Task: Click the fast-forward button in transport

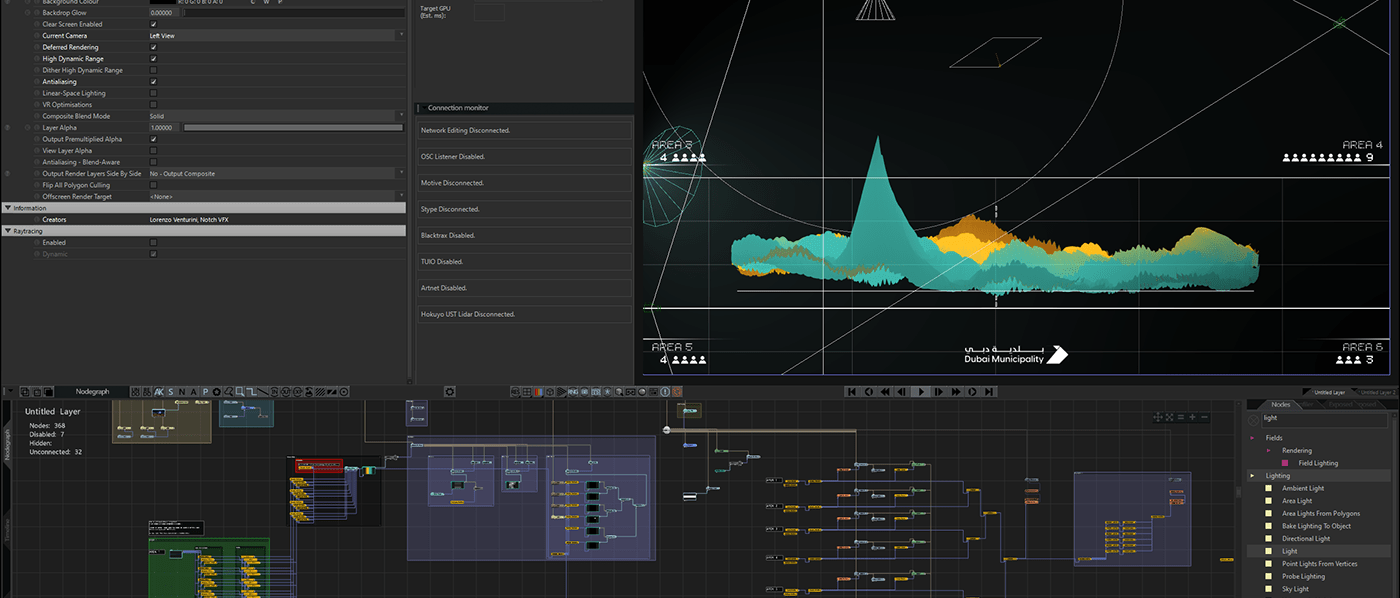Action: coord(956,391)
